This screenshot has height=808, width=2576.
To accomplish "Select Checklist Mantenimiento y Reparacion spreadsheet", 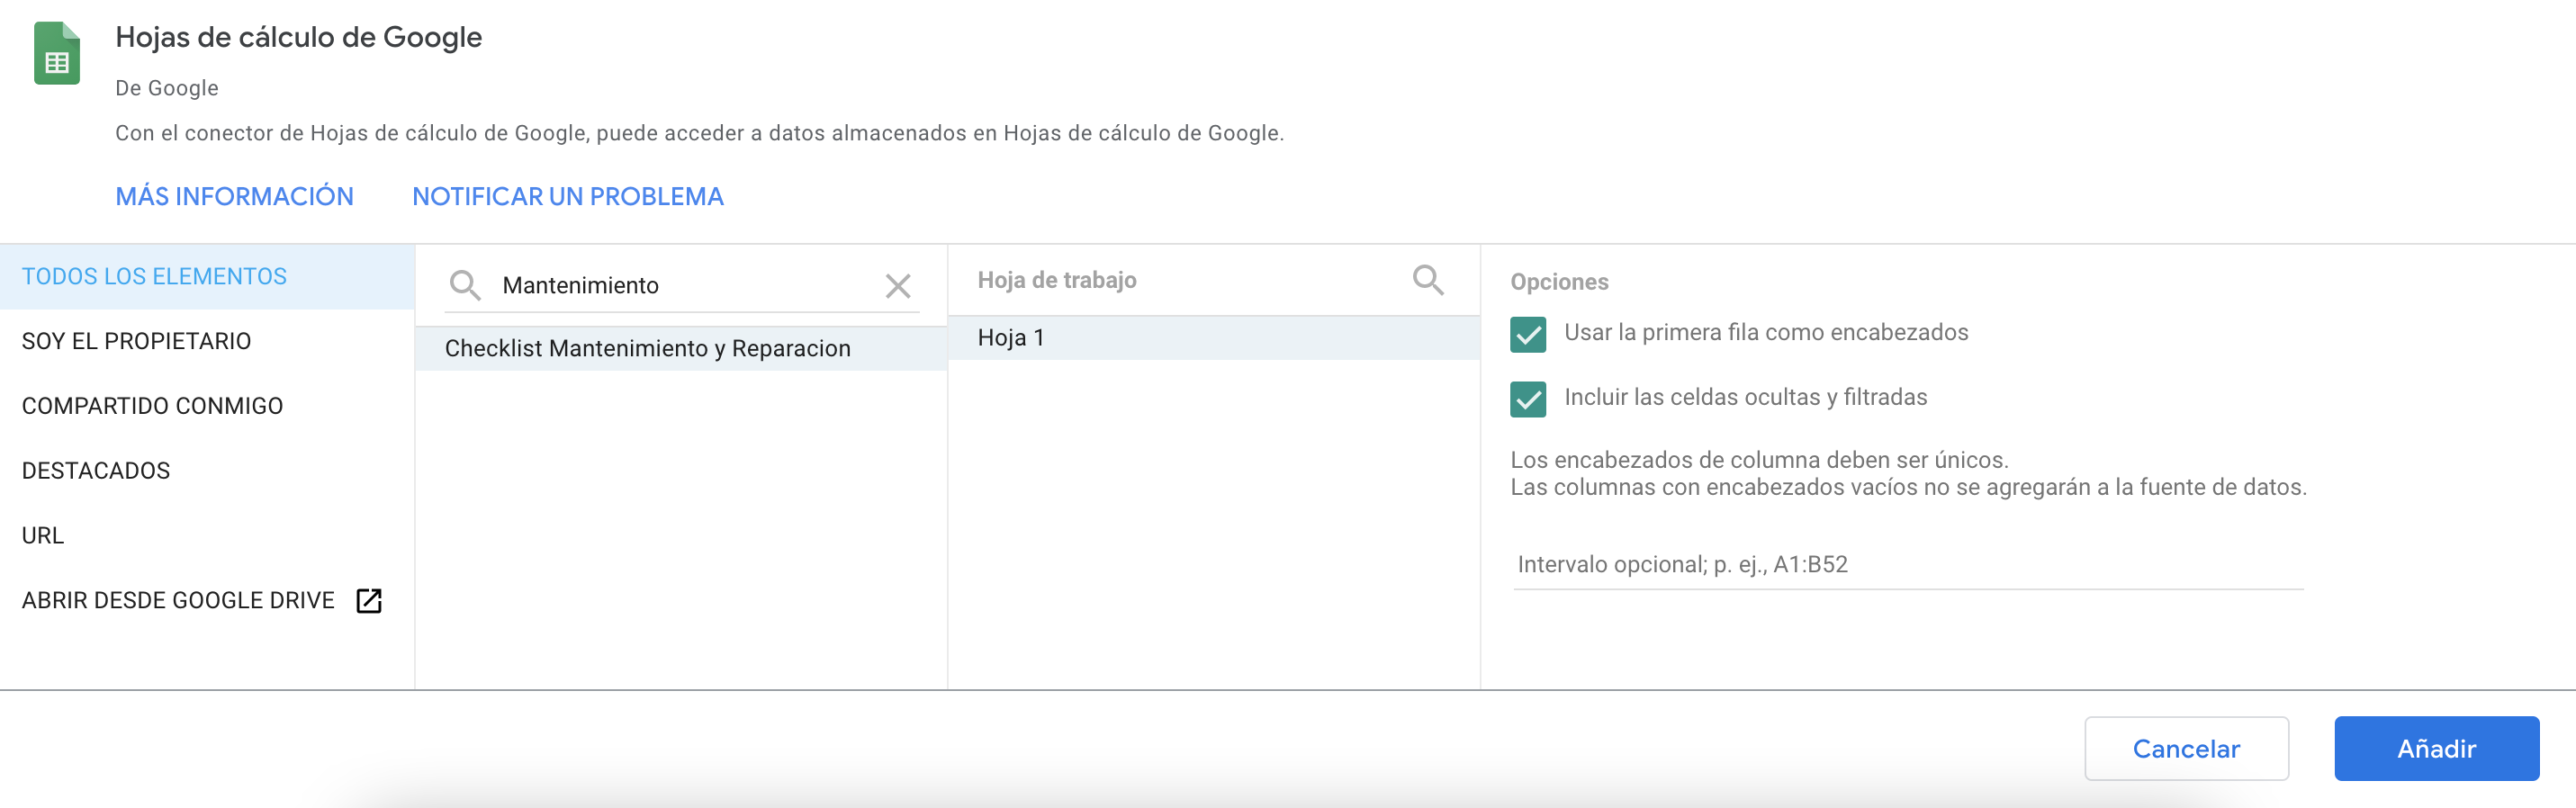I will tap(681, 348).
